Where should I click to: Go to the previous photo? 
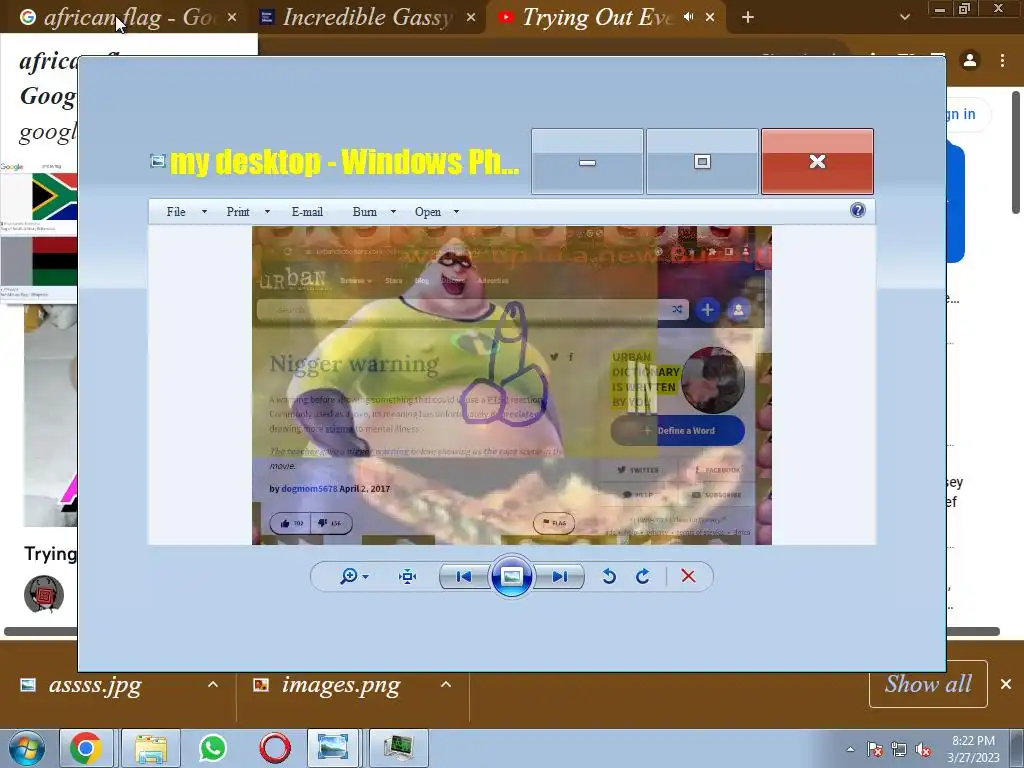(x=464, y=577)
